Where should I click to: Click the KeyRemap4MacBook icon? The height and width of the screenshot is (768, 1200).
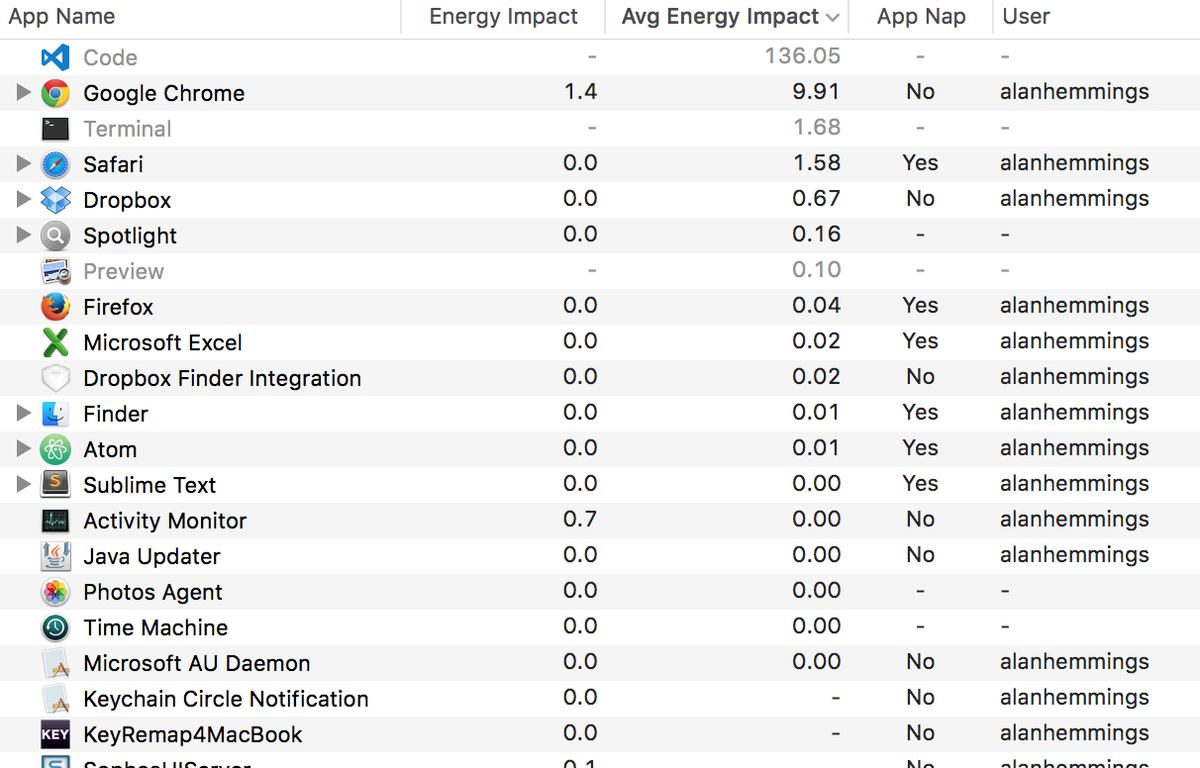(x=55, y=735)
